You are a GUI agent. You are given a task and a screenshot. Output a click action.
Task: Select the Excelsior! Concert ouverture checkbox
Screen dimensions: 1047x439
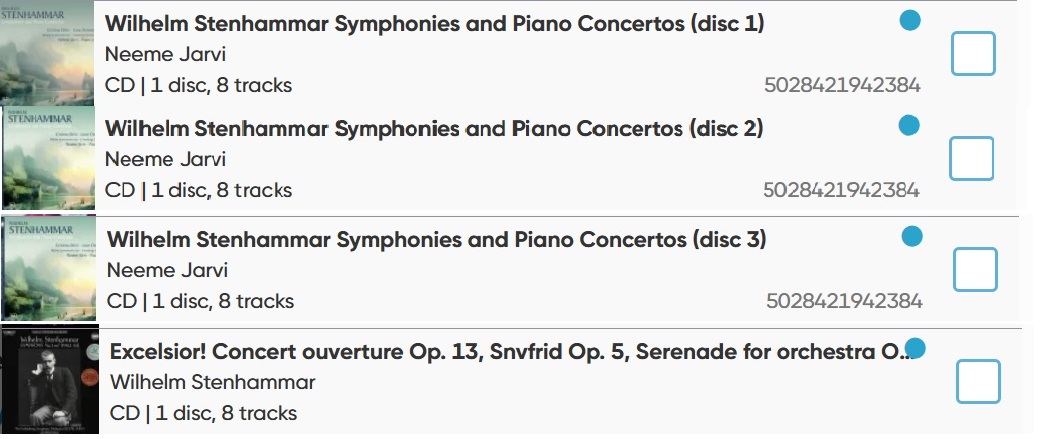click(x=978, y=381)
